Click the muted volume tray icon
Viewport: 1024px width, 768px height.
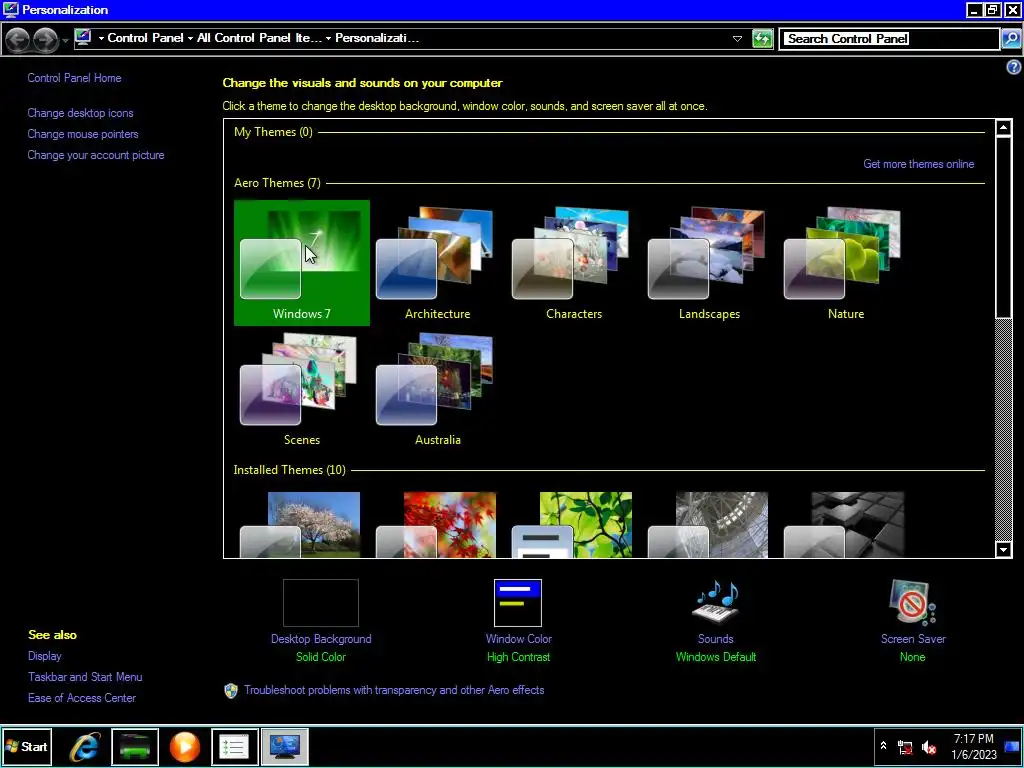pyautogui.click(x=928, y=746)
